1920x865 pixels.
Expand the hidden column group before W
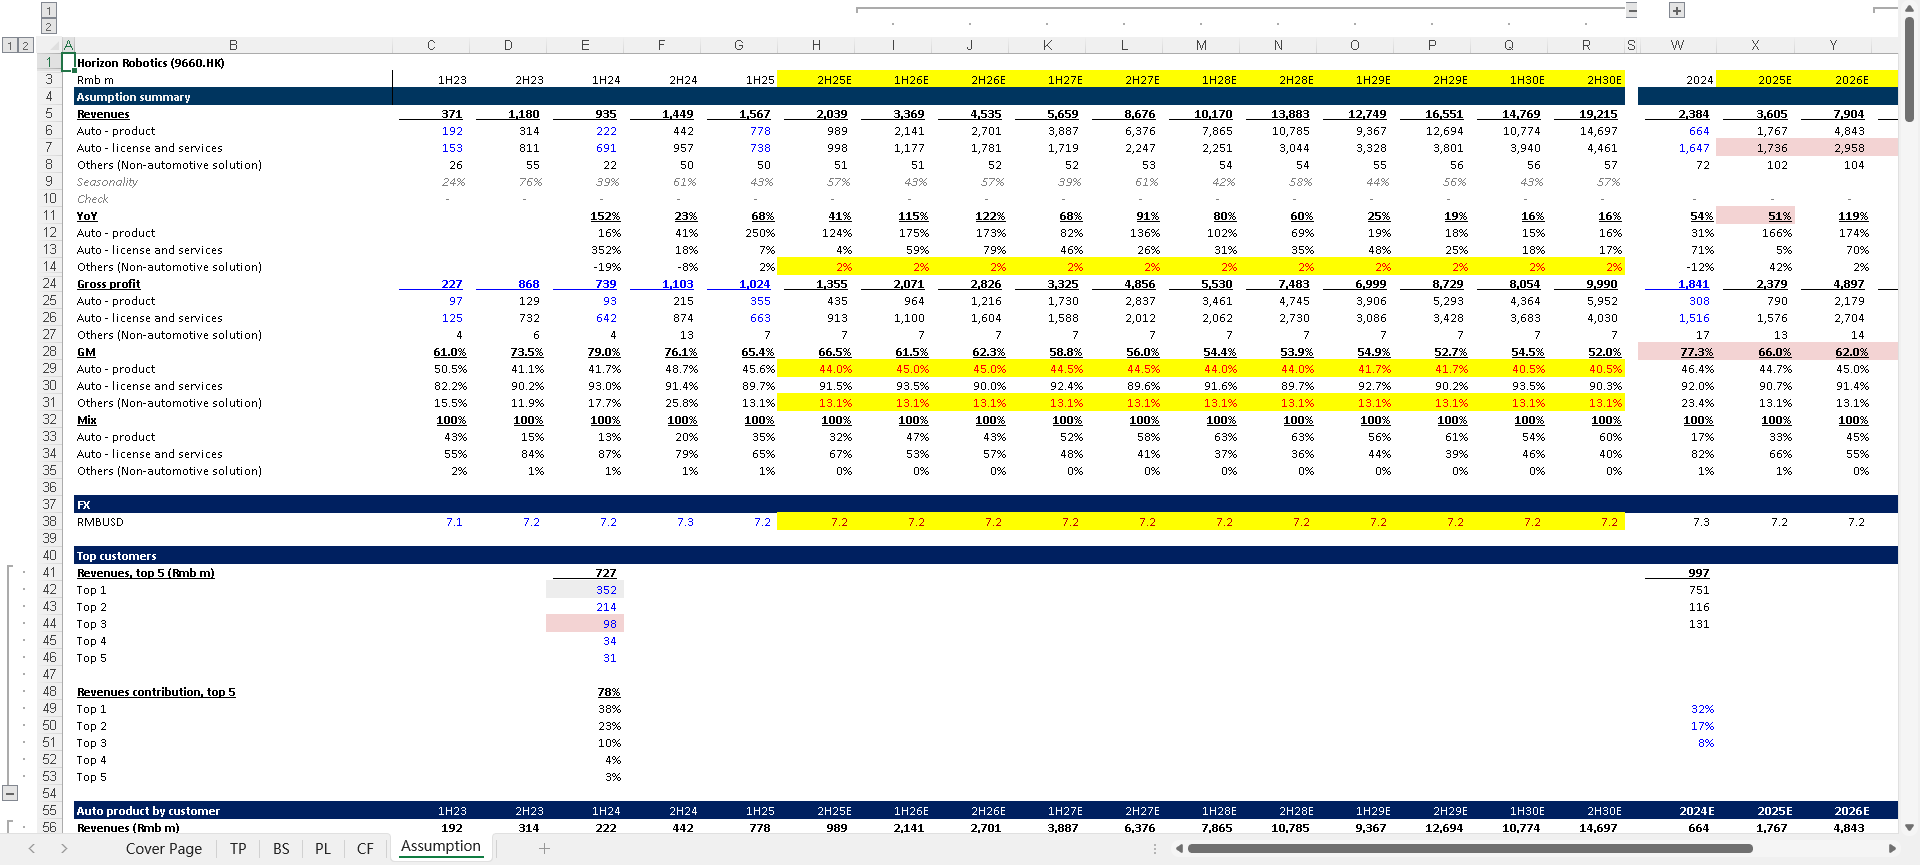[1677, 10]
